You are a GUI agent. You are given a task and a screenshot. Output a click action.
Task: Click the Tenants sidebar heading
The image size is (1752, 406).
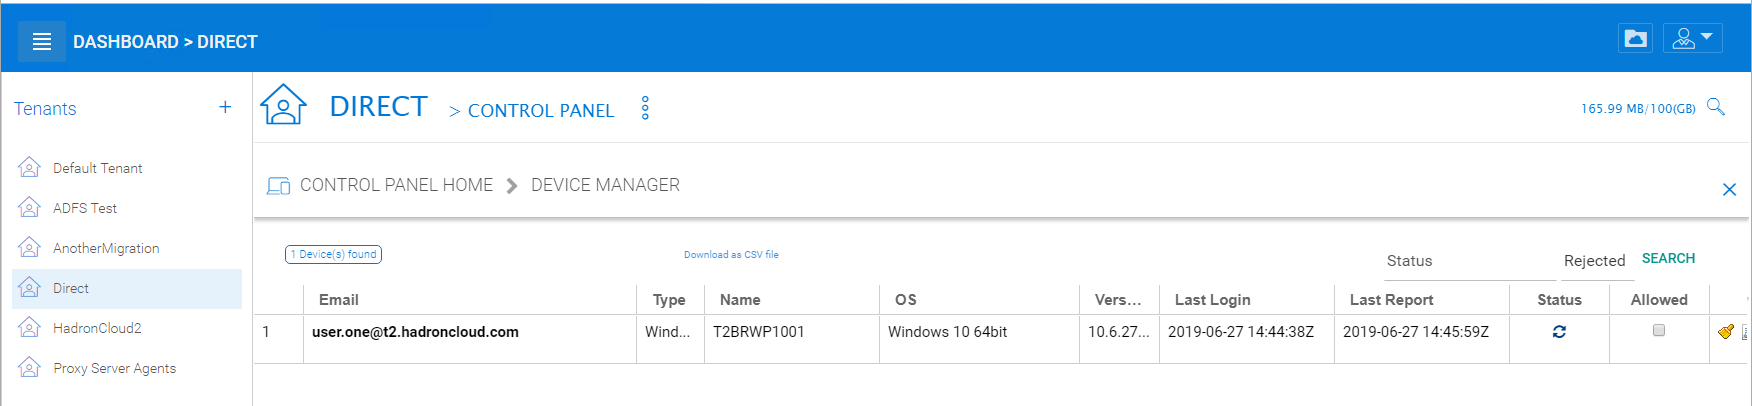pyautogui.click(x=45, y=109)
